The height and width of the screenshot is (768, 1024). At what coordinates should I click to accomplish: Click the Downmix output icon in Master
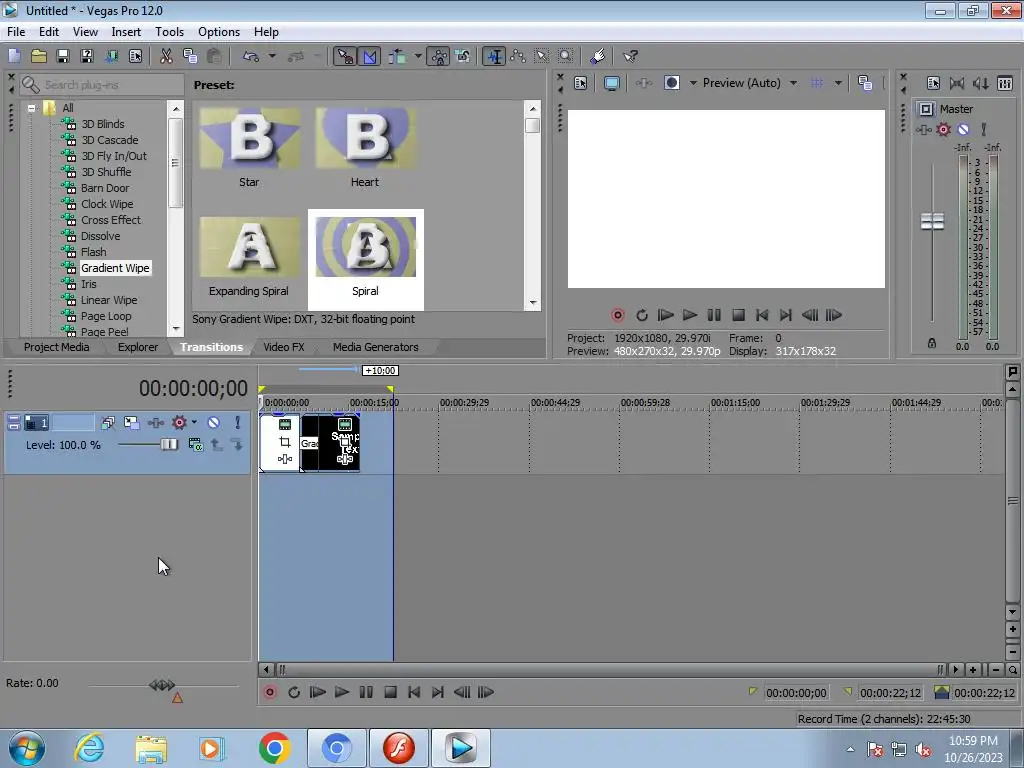957,83
